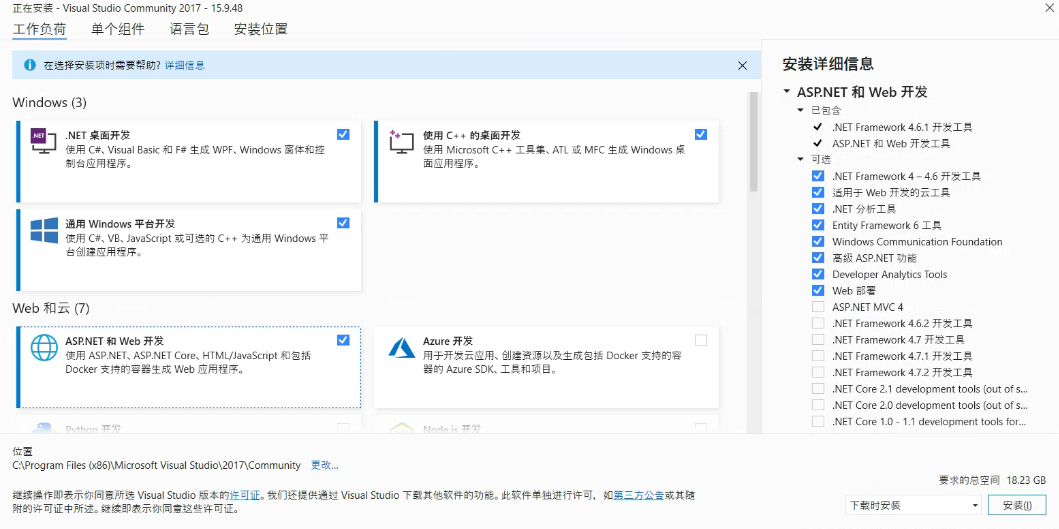
Task: Click the Windows (3) section heading
Action: click(x=50, y=103)
